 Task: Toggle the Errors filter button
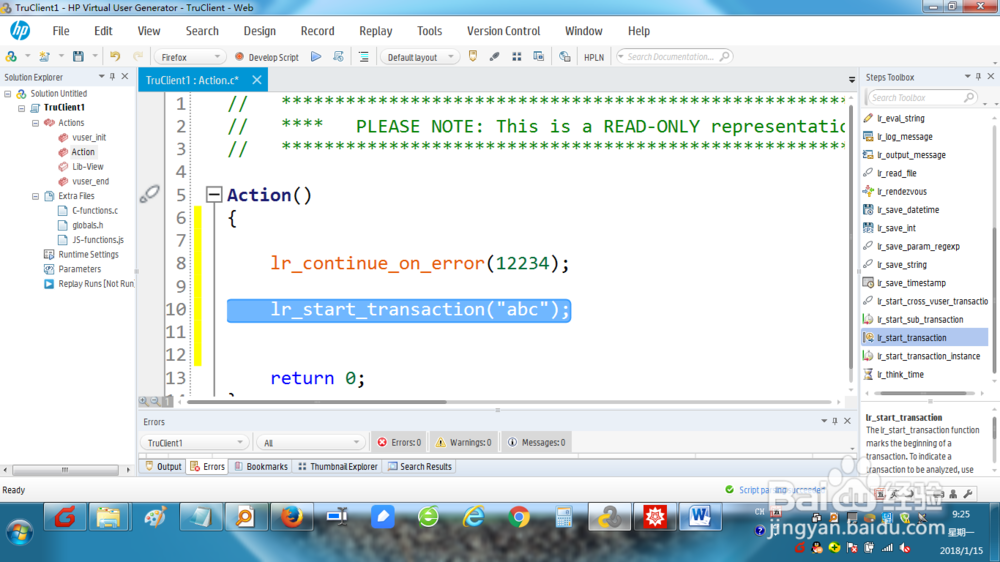coord(399,442)
